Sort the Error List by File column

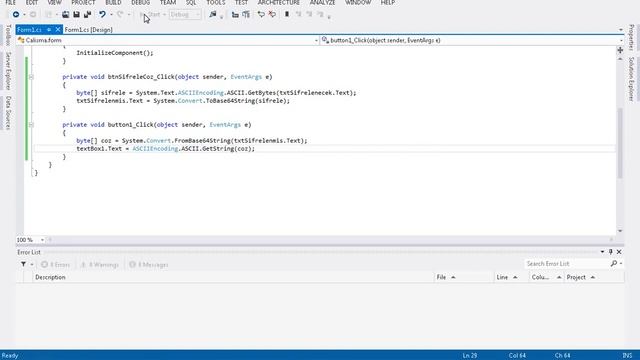click(464, 277)
